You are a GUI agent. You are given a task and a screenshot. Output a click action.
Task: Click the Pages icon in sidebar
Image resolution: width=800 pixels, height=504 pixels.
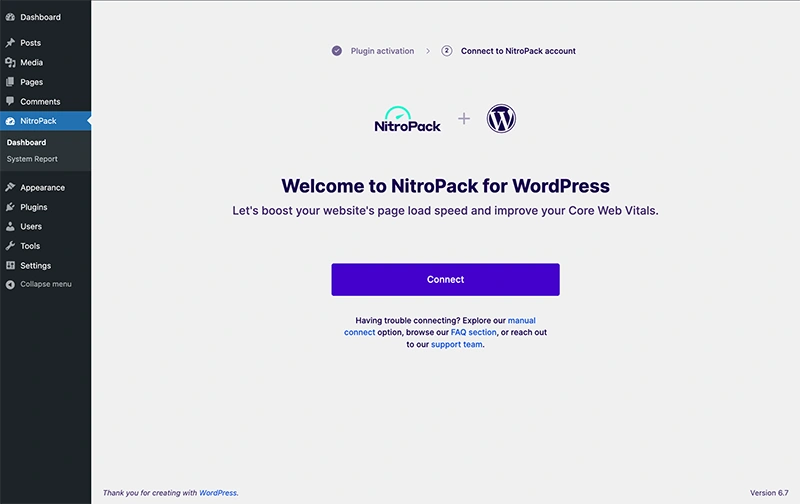10,82
